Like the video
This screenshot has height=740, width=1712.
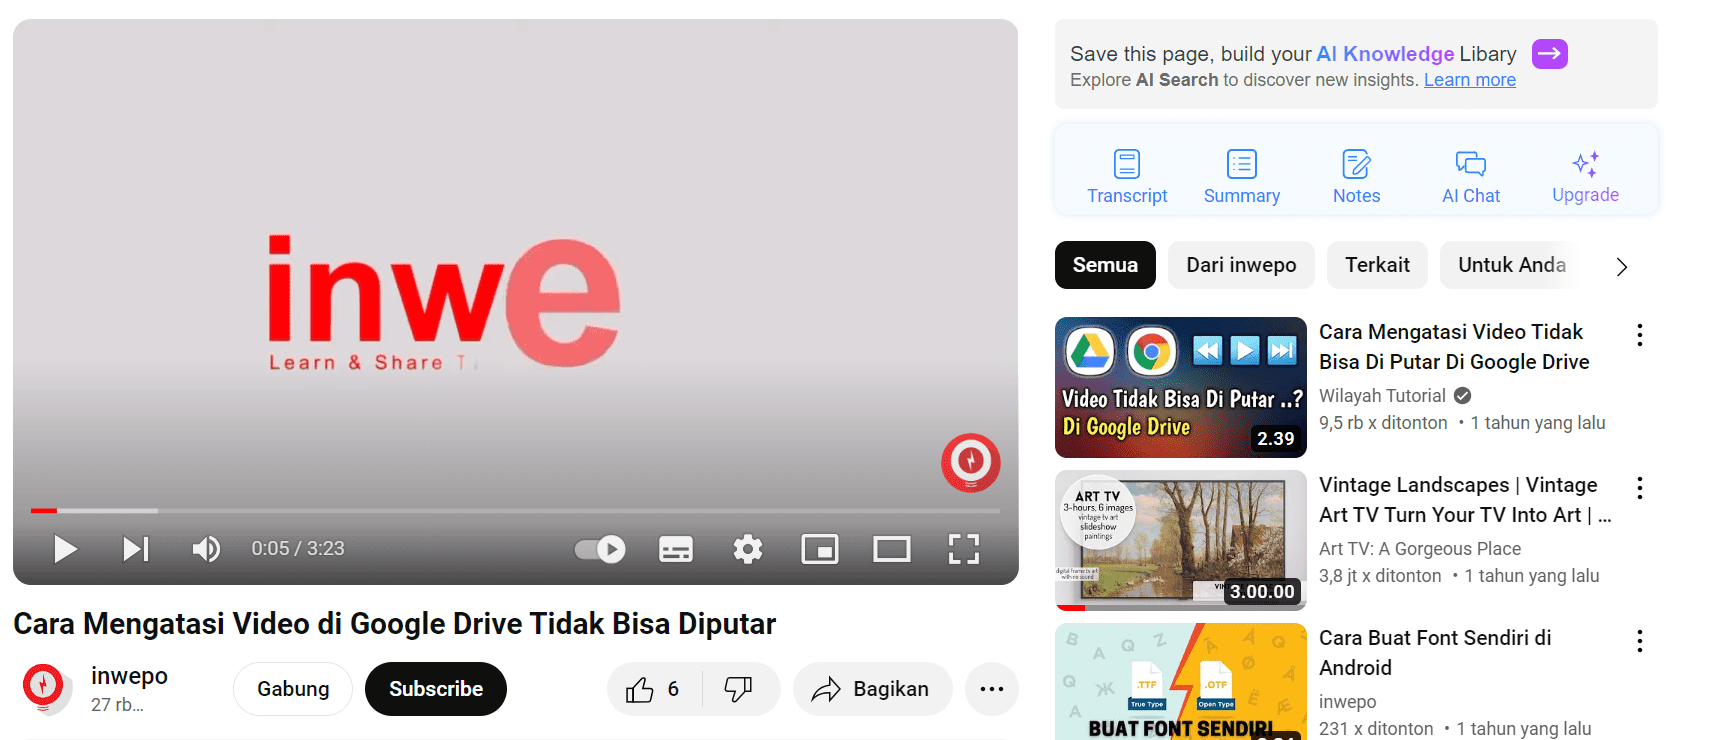coord(654,689)
